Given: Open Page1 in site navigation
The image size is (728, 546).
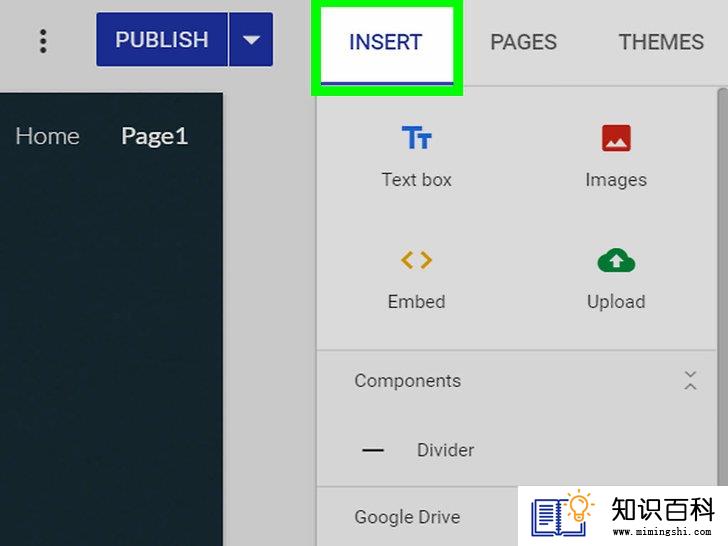Looking at the screenshot, I should tap(155, 136).
